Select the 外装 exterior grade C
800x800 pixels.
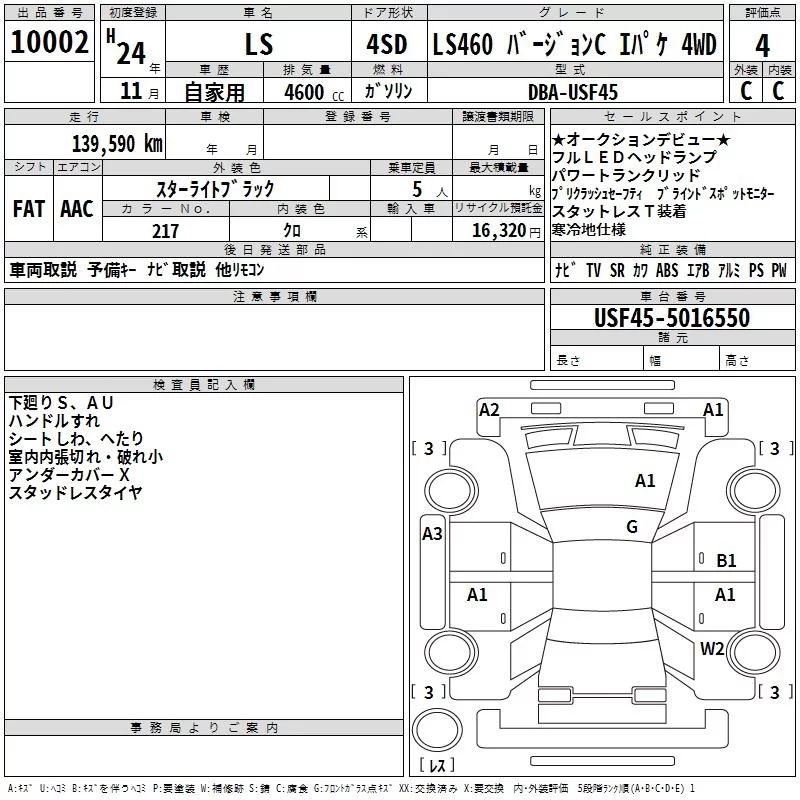746,91
